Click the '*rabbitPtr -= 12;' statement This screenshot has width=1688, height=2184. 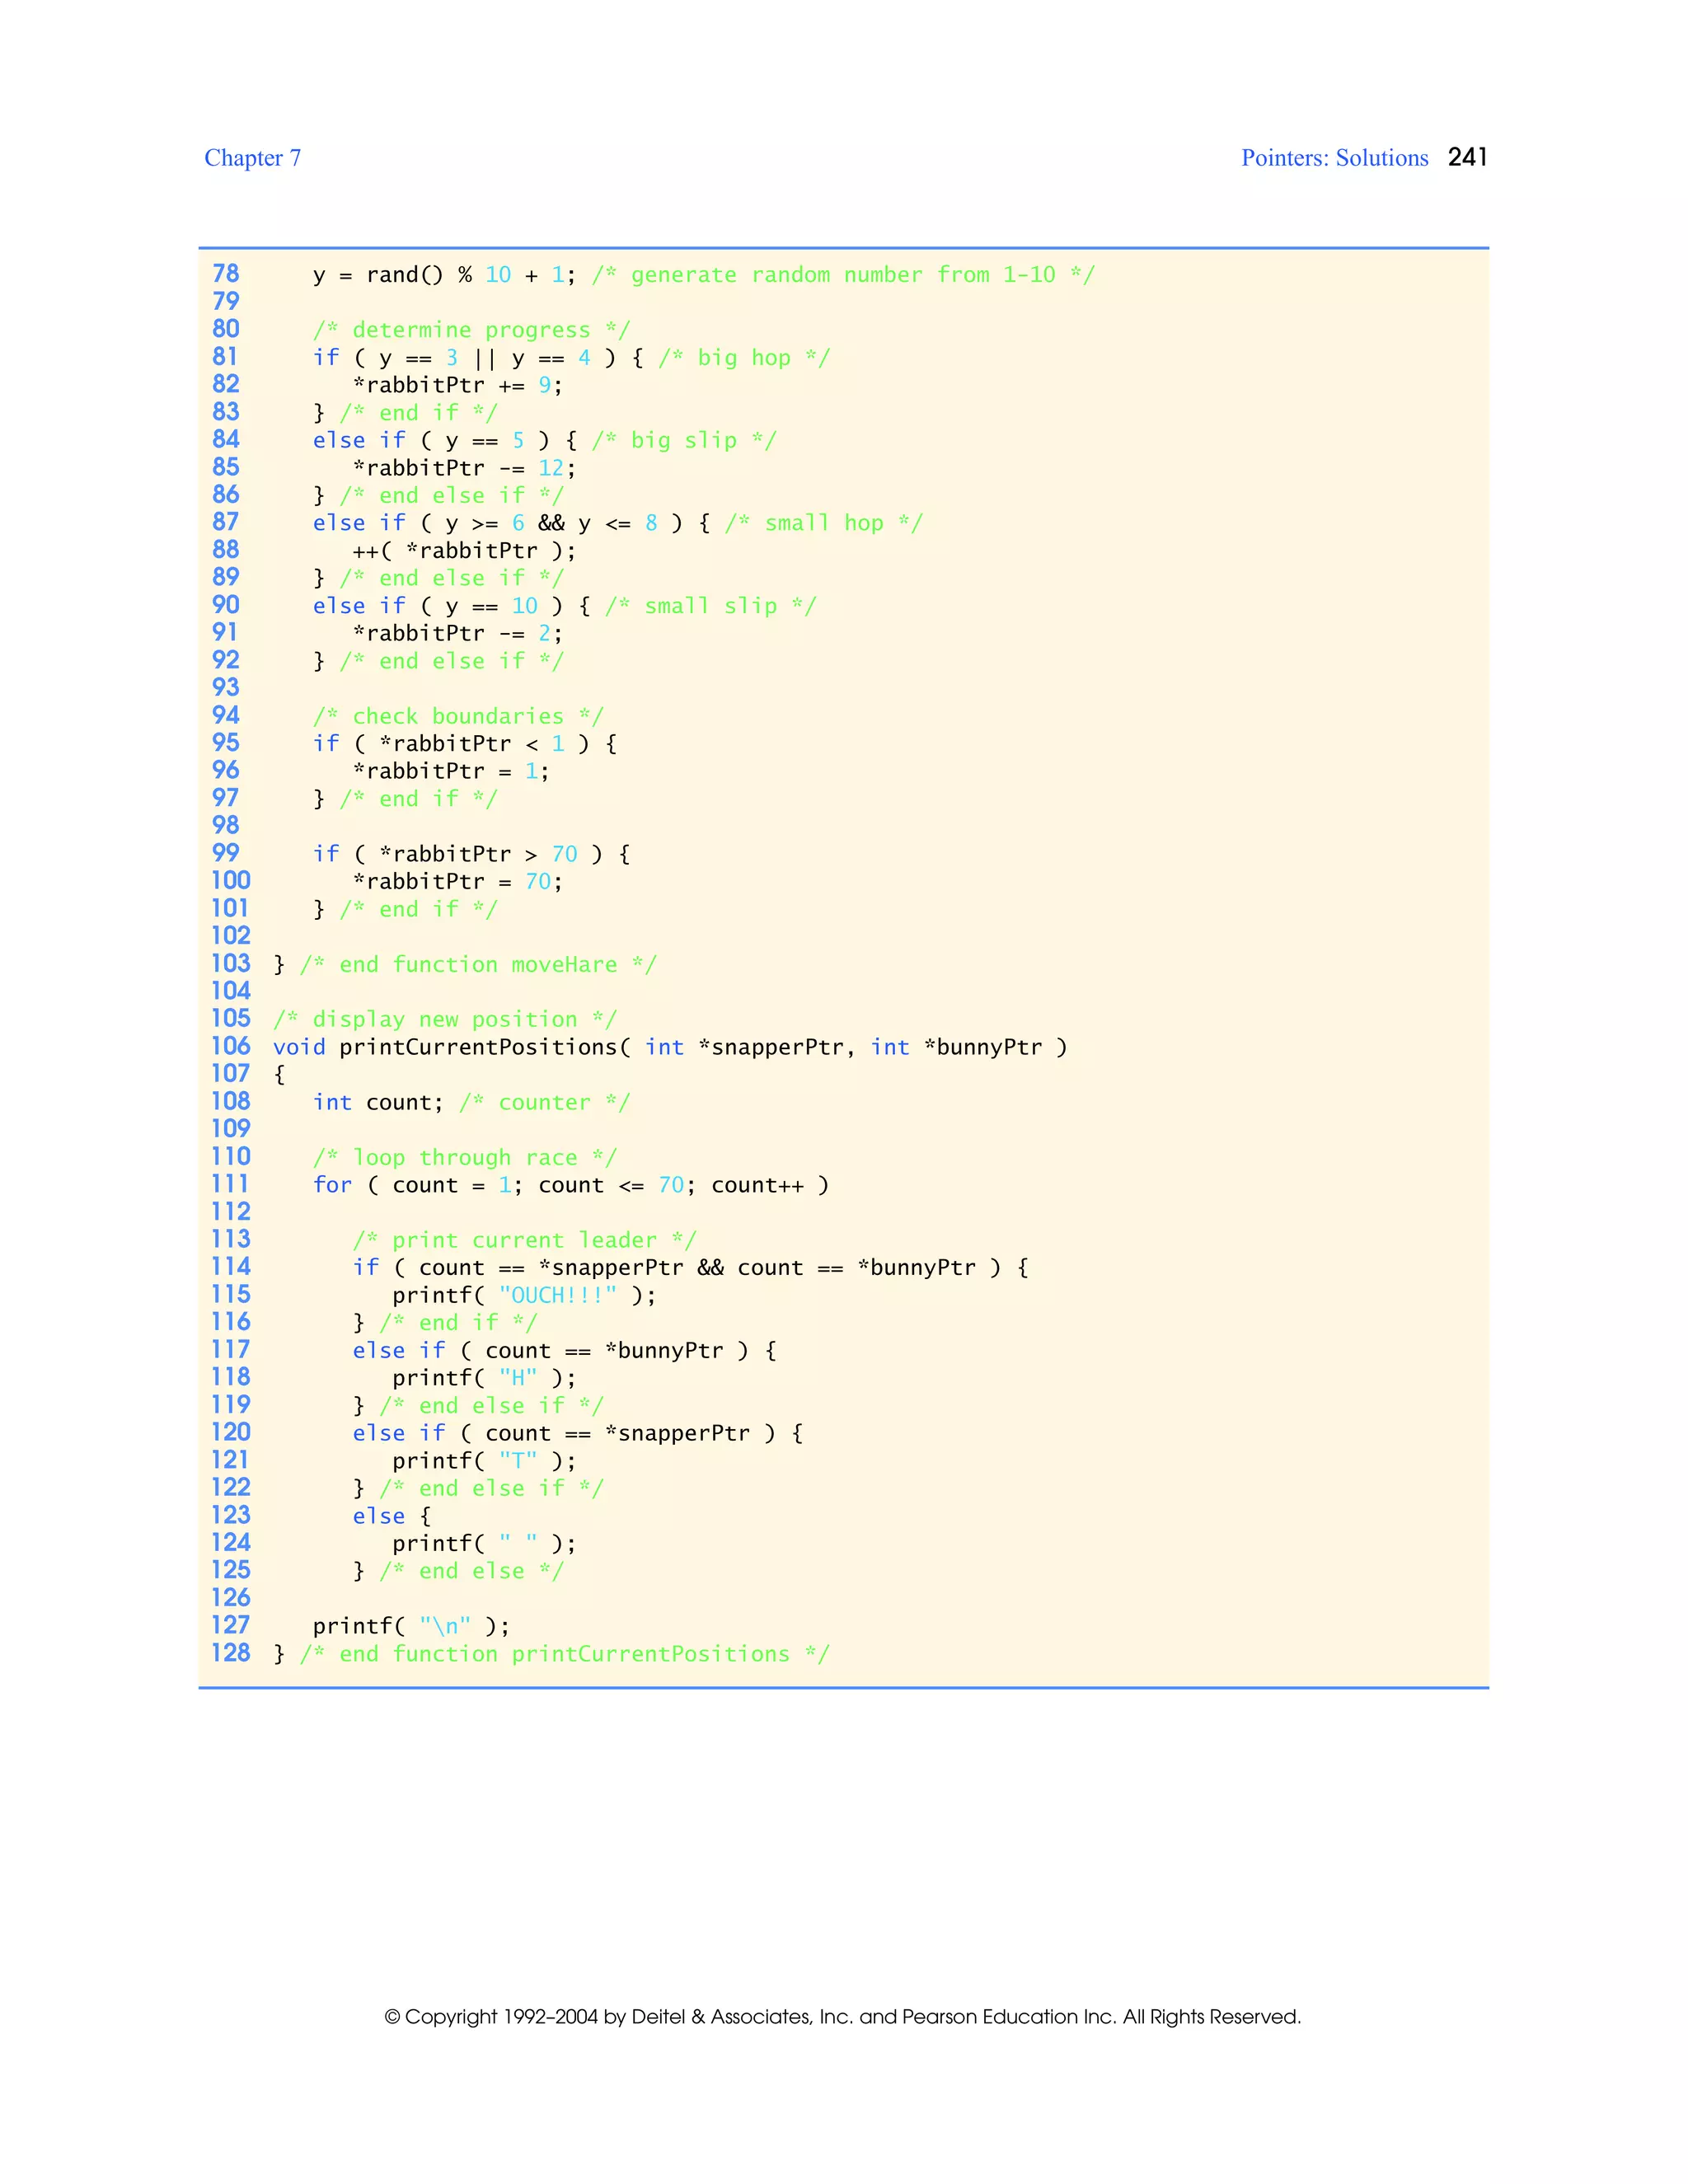pyautogui.click(x=464, y=468)
